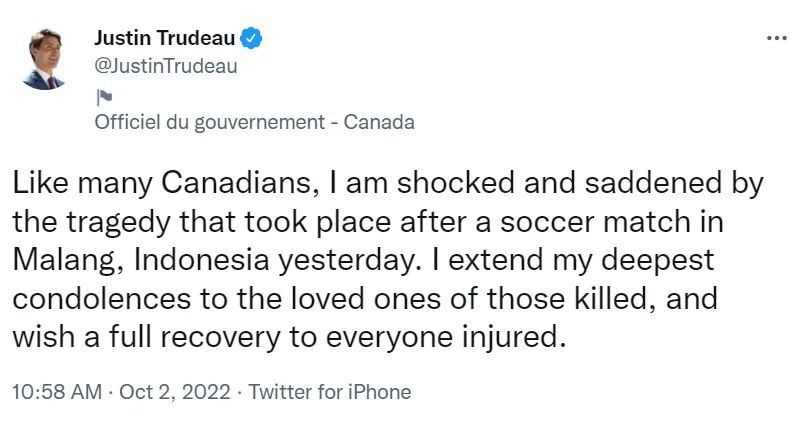Open the 10:58 AM timestamp link
Viewport: 806px width, 421px height.
coord(57,392)
